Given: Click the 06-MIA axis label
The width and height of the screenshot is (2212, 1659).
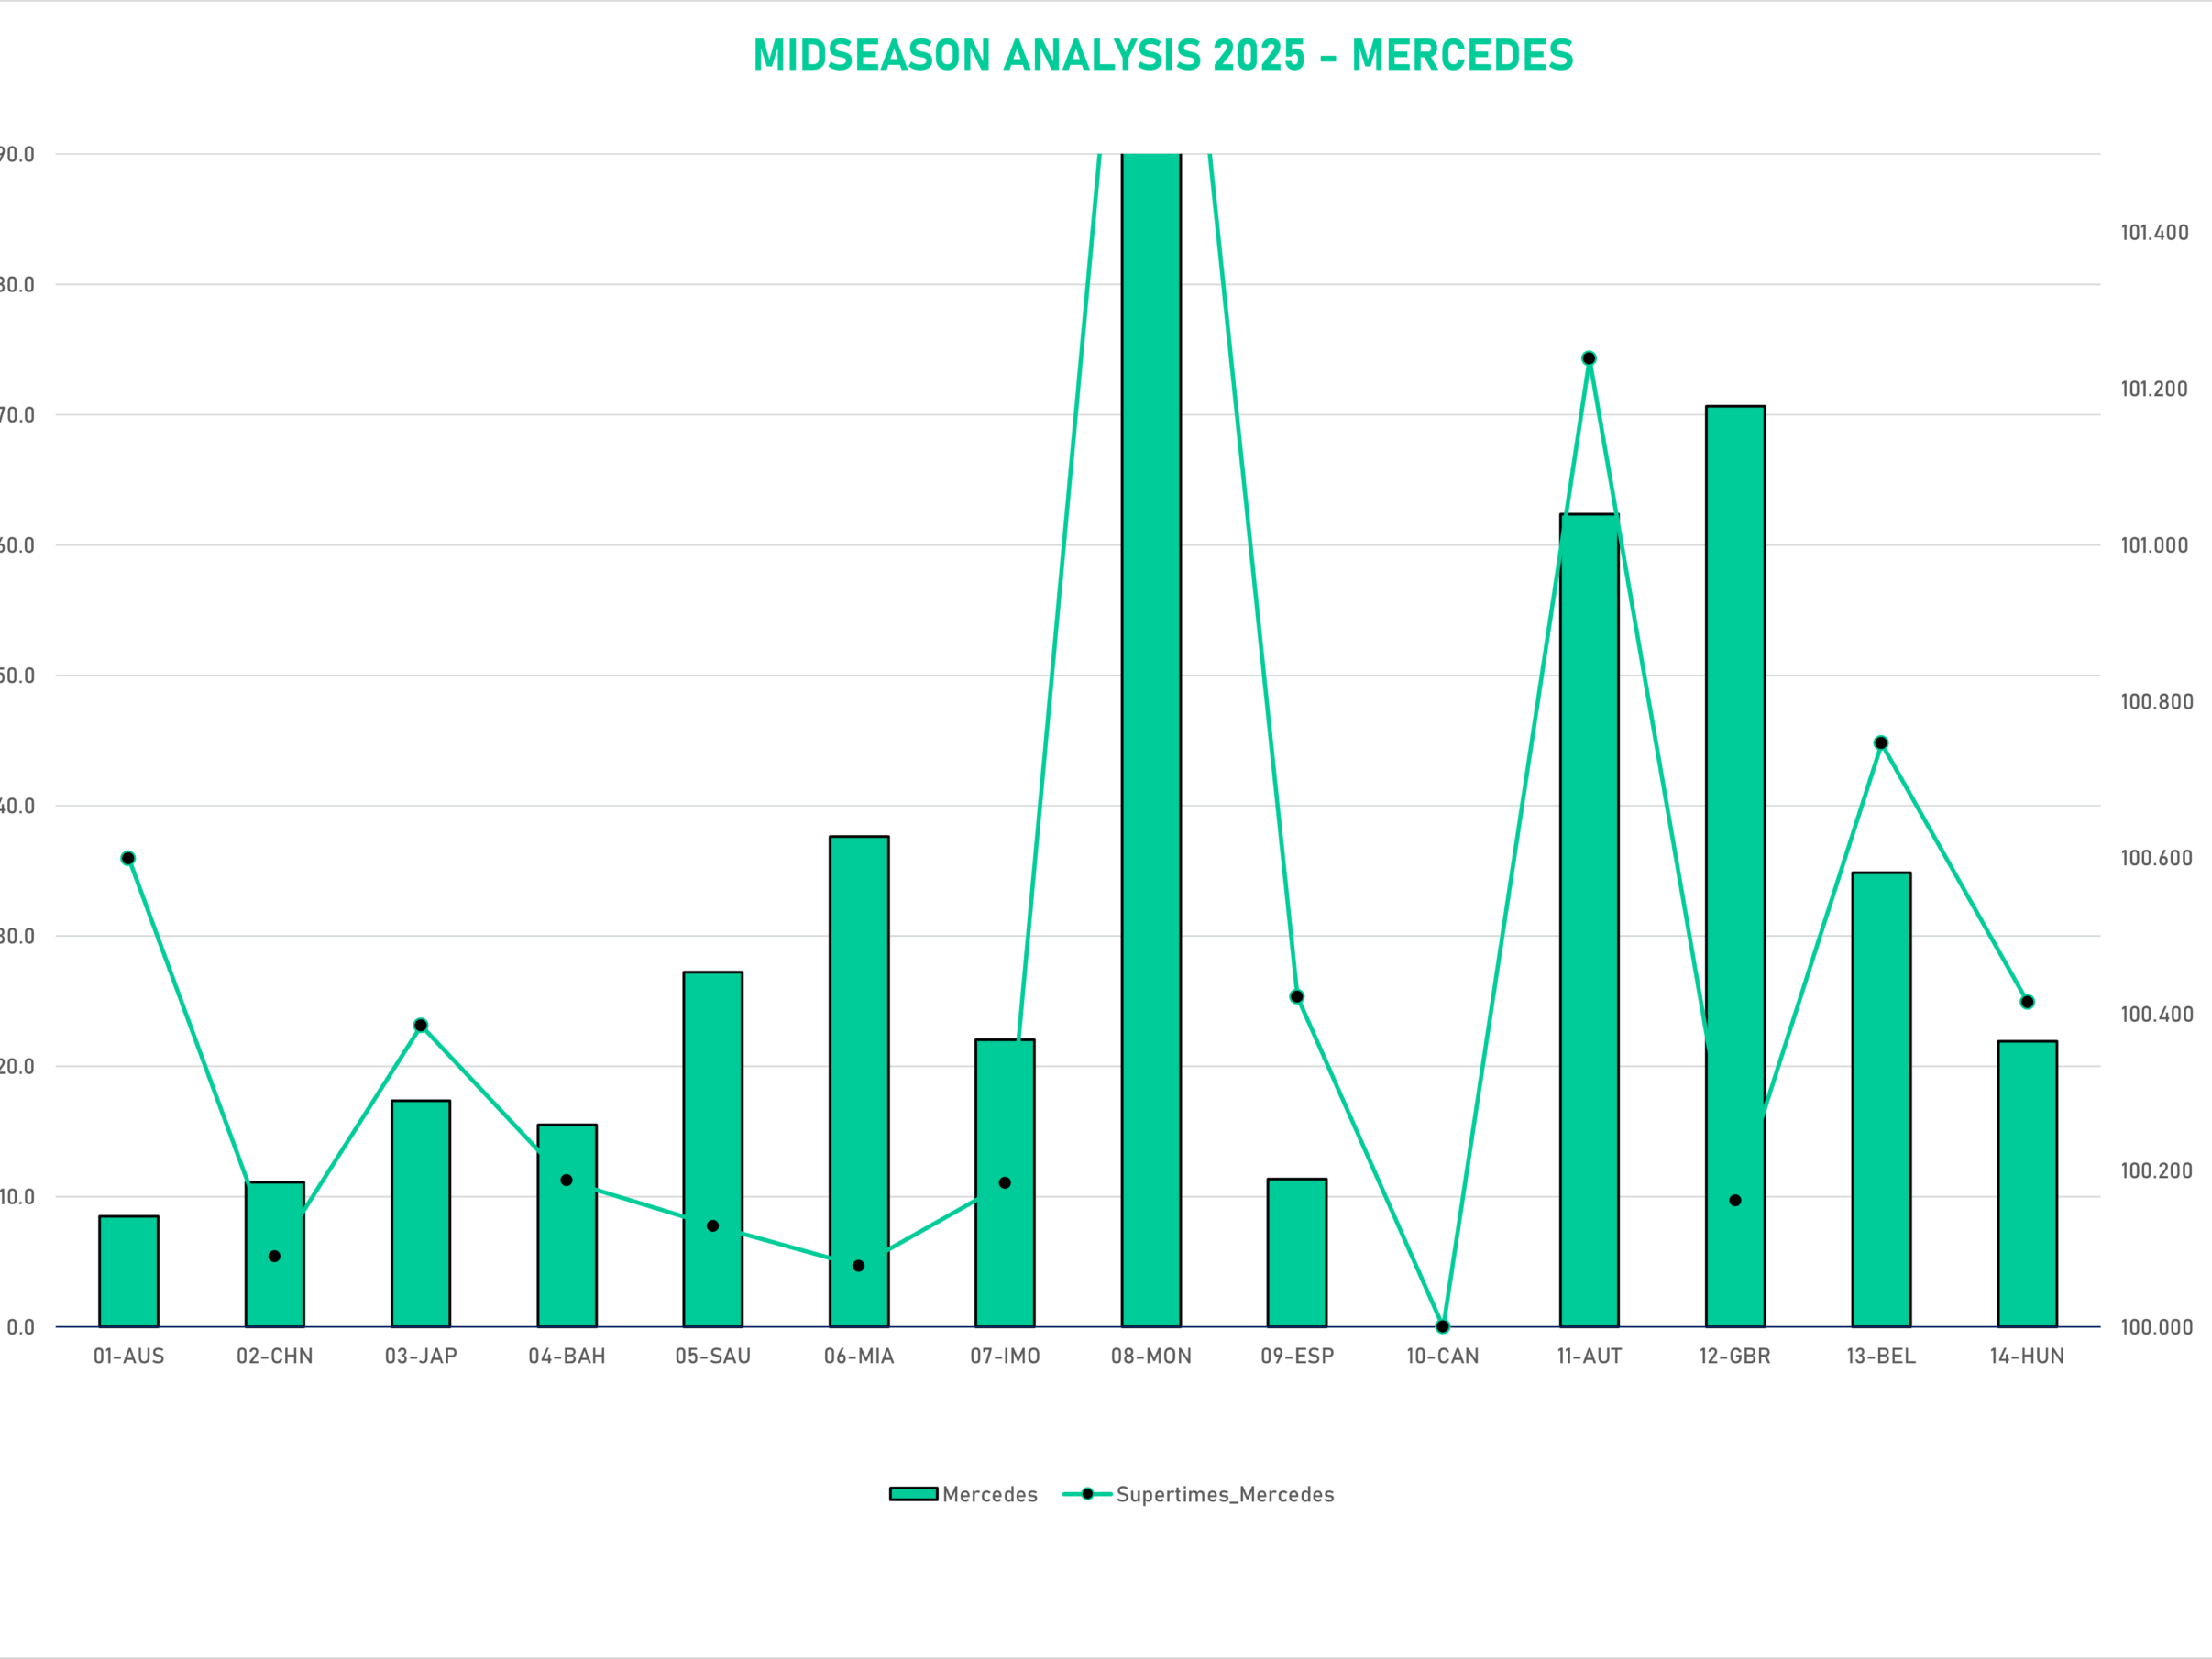Looking at the screenshot, I should click(x=859, y=1357).
